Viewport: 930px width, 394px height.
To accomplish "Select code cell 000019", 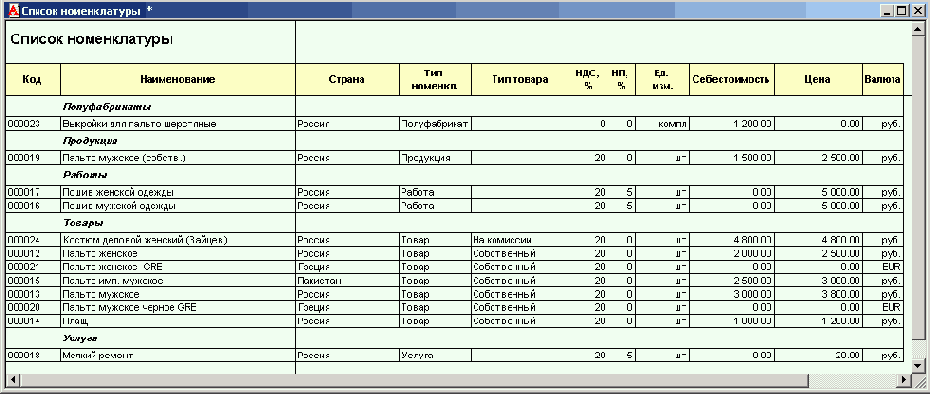I will coord(33,158).
